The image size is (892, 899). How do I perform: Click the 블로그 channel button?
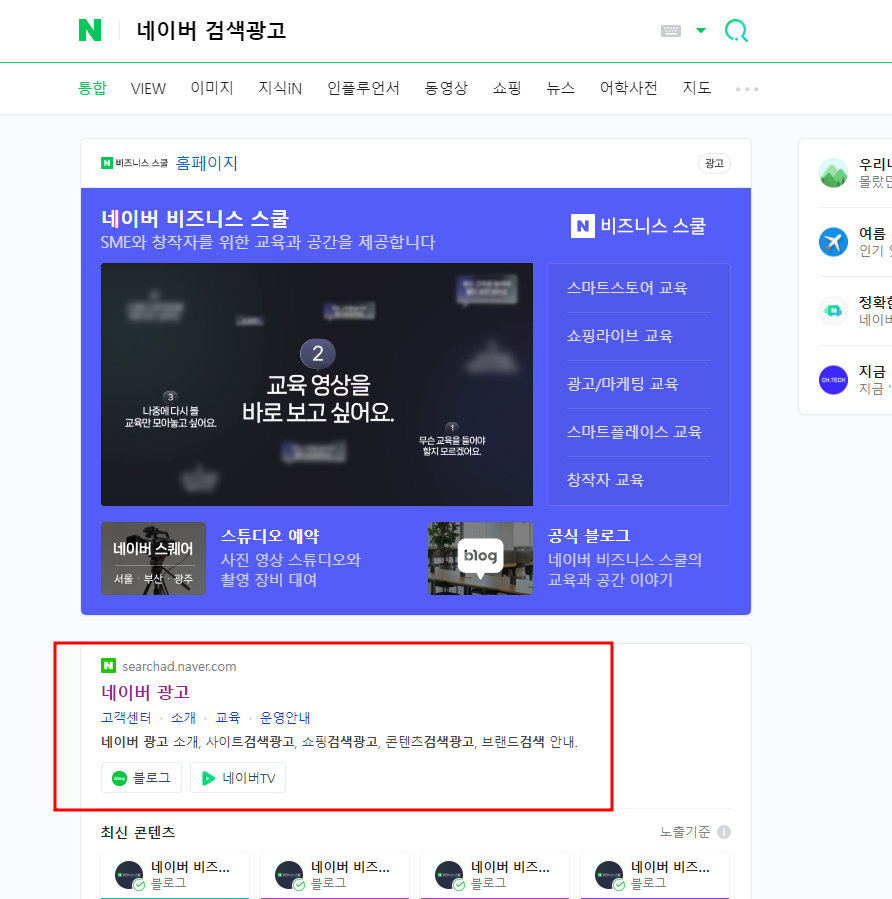[x=141, y=778]
